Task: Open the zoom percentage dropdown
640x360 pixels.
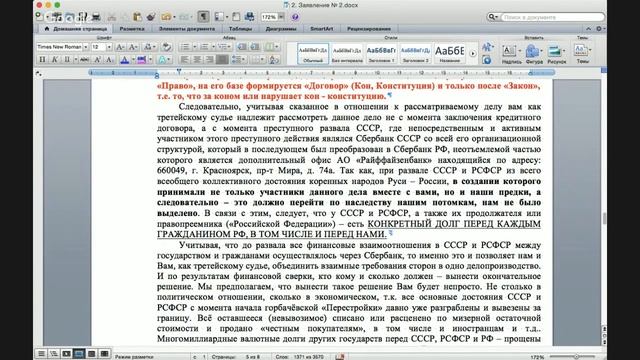Action: (x=281, y=17)
